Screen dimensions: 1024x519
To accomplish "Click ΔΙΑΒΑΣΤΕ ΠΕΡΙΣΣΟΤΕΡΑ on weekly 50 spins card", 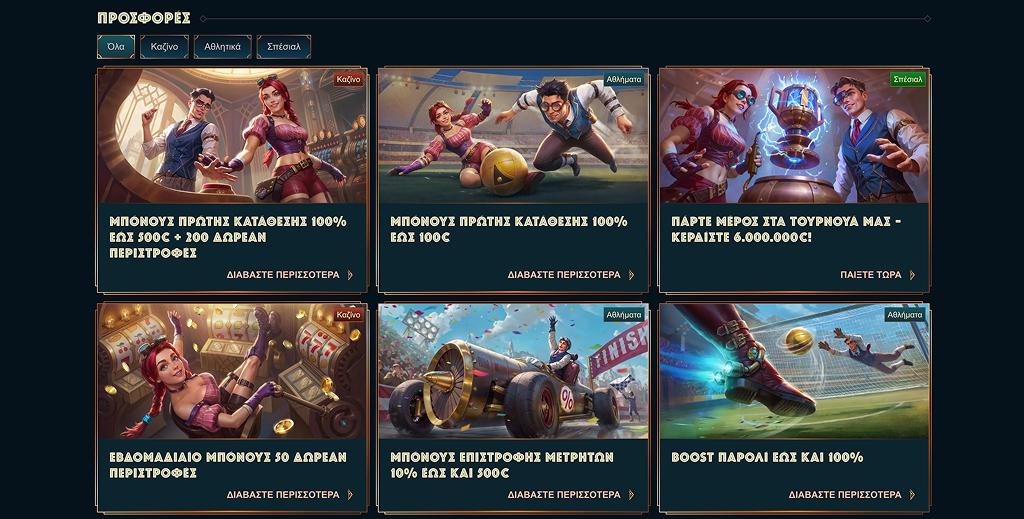I will tap(283, 495).
